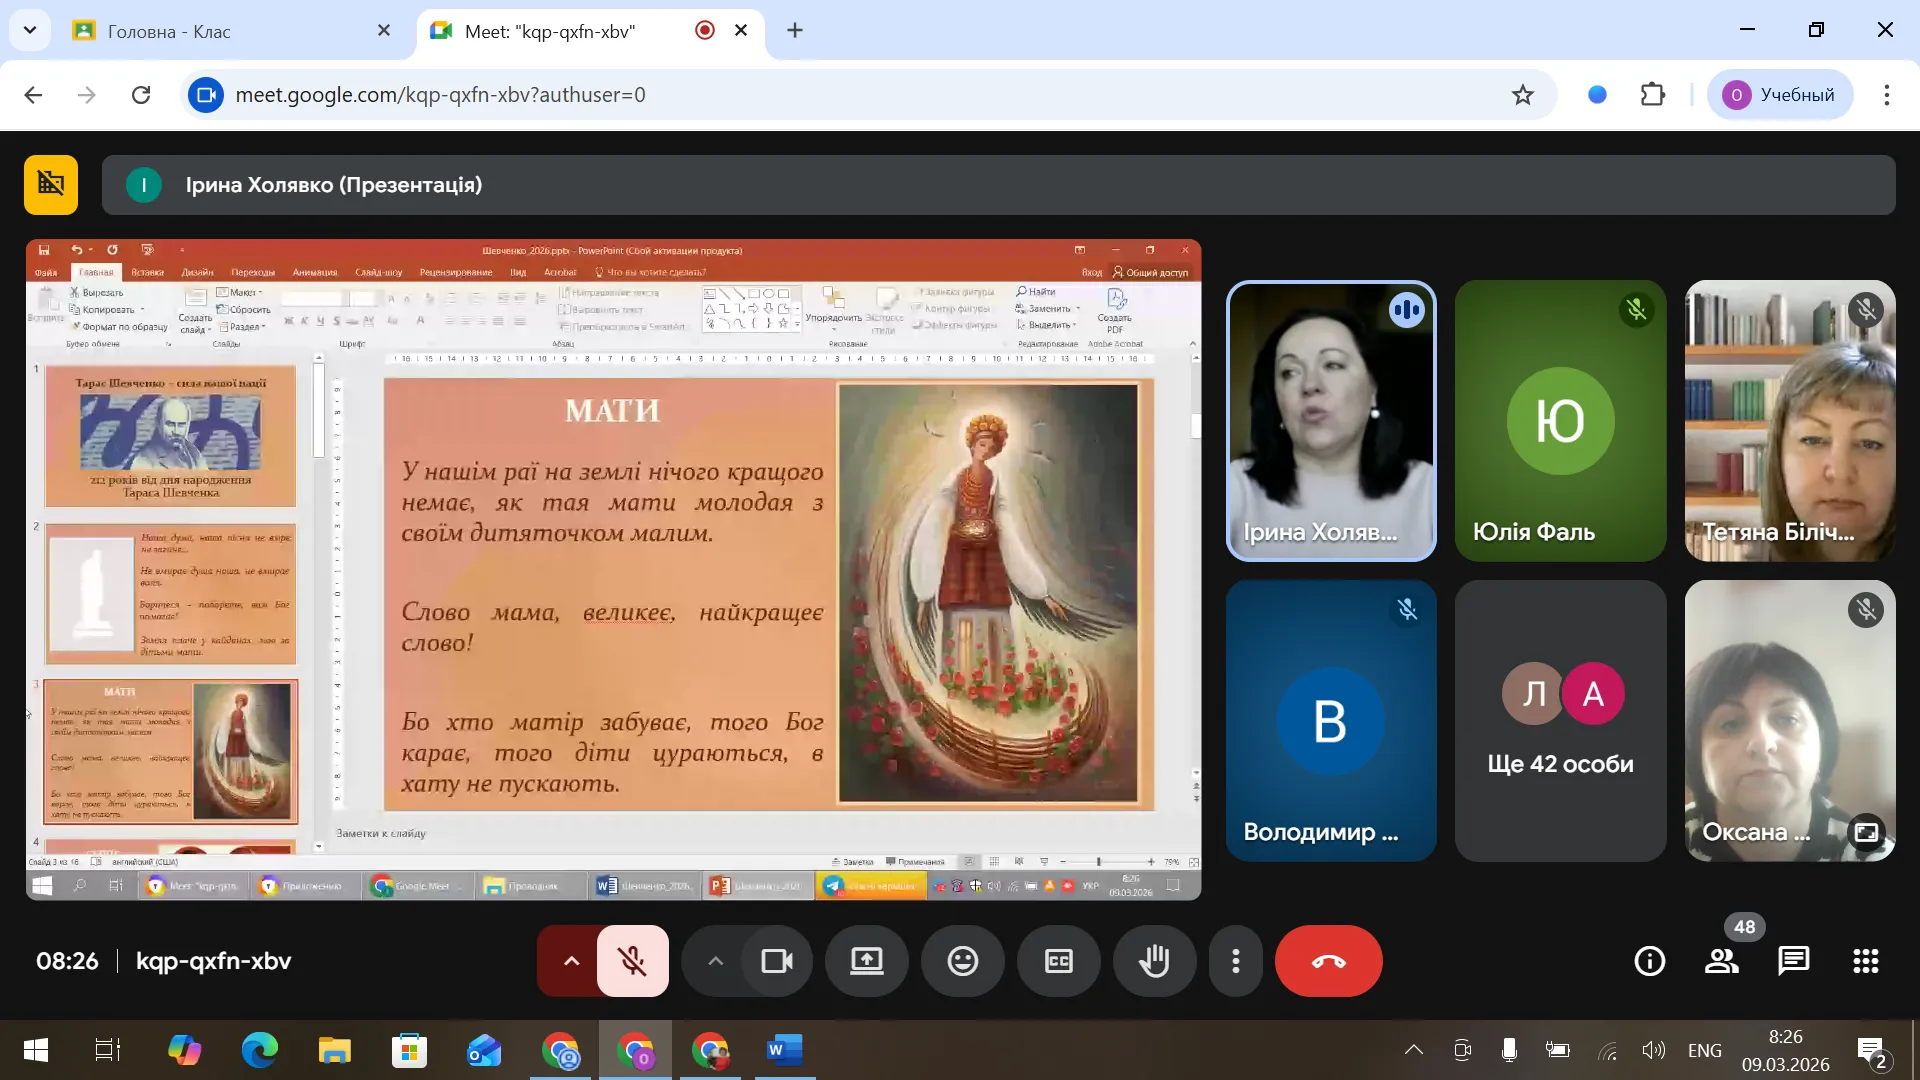Image resolution: width=1920 pixels, height=1080 pixels.
Task: Open the chat with everyone panel
Action: (x=1793, y=961)
